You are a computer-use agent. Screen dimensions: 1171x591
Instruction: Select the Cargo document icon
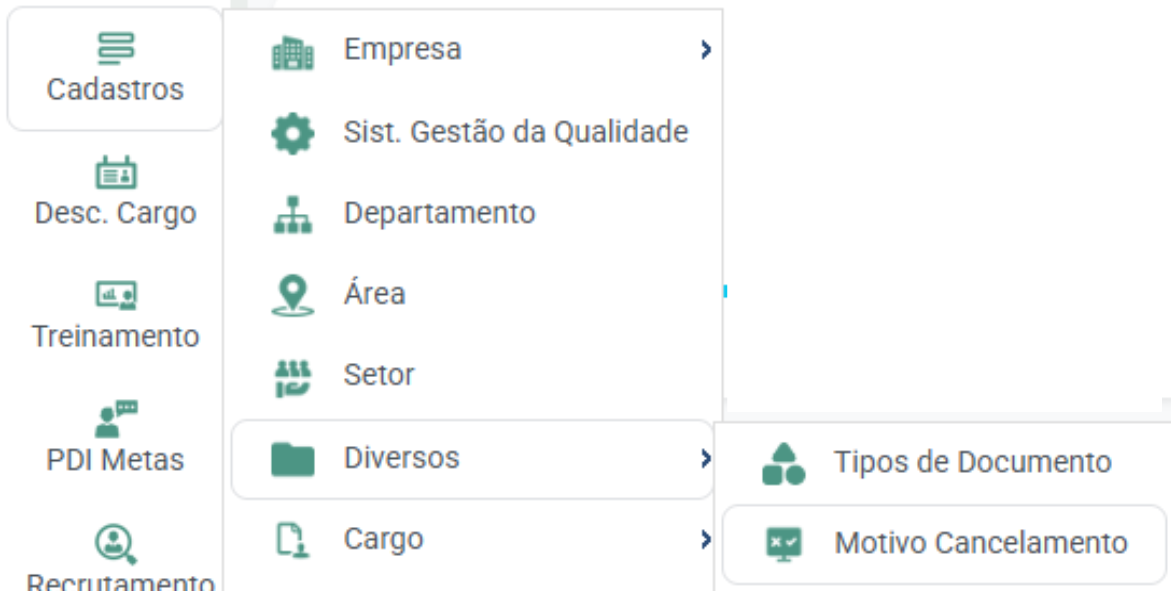(x=293, y=539)
